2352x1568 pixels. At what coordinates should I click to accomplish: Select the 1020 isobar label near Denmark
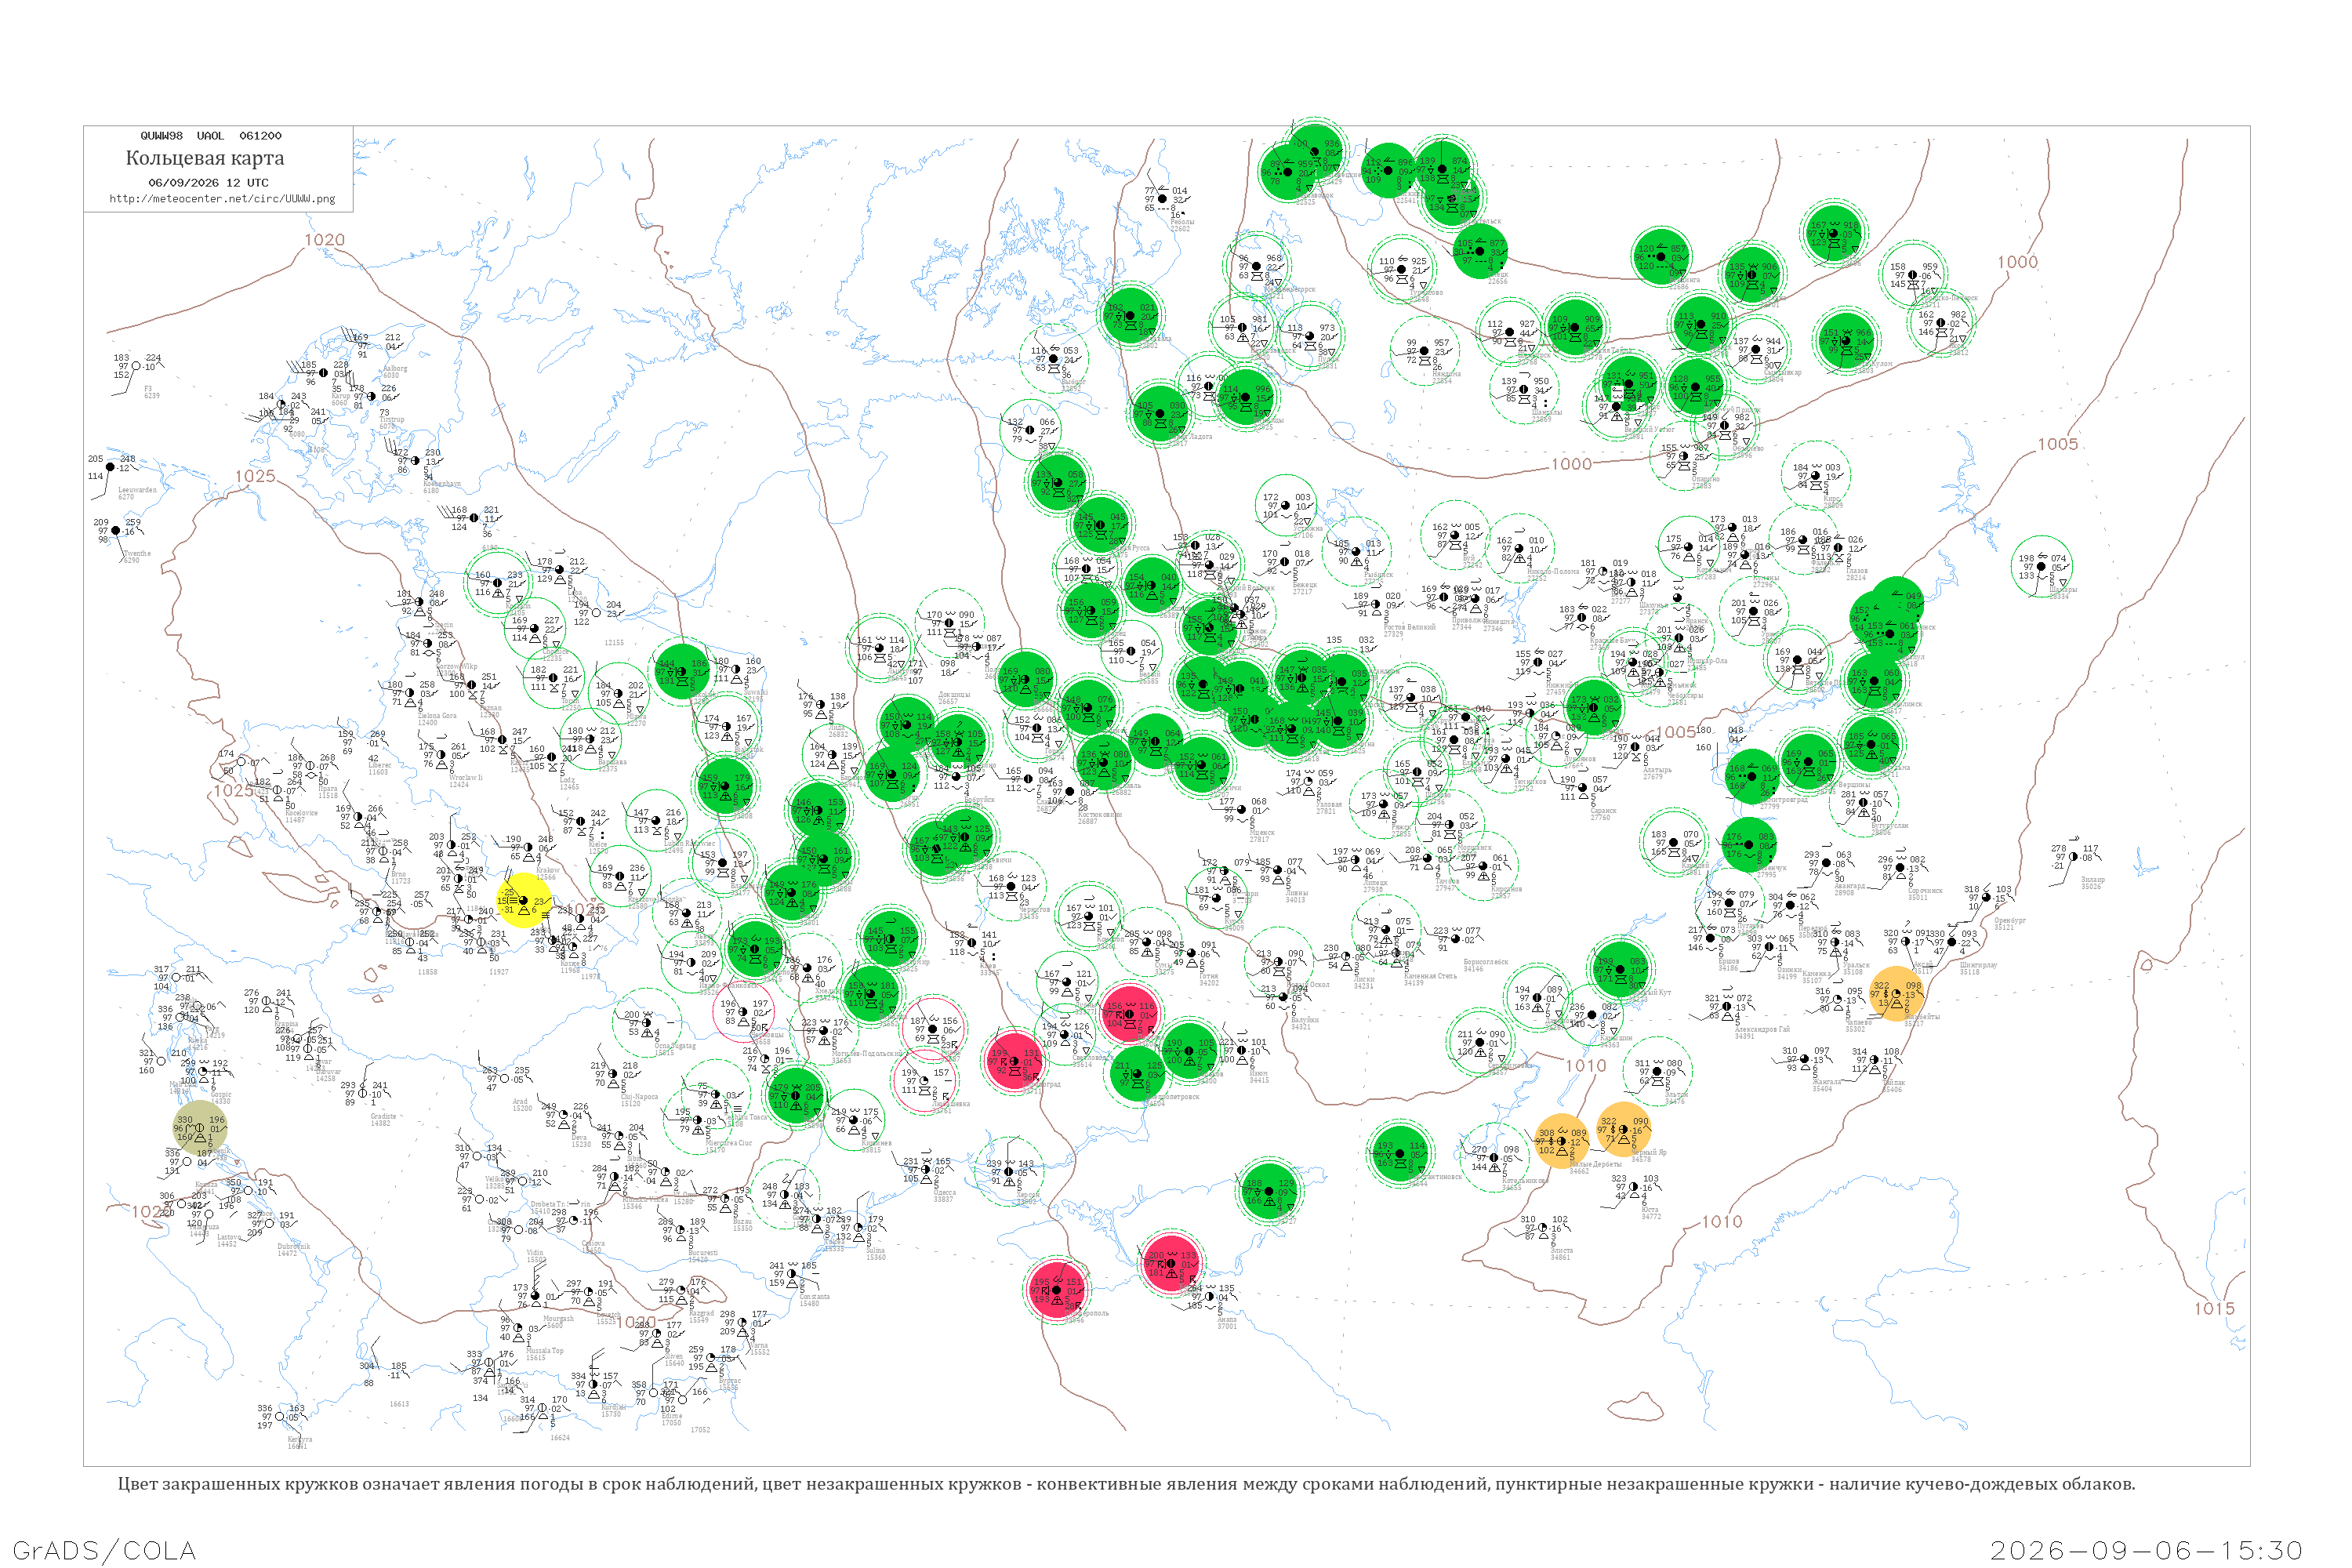pos(324,240)
